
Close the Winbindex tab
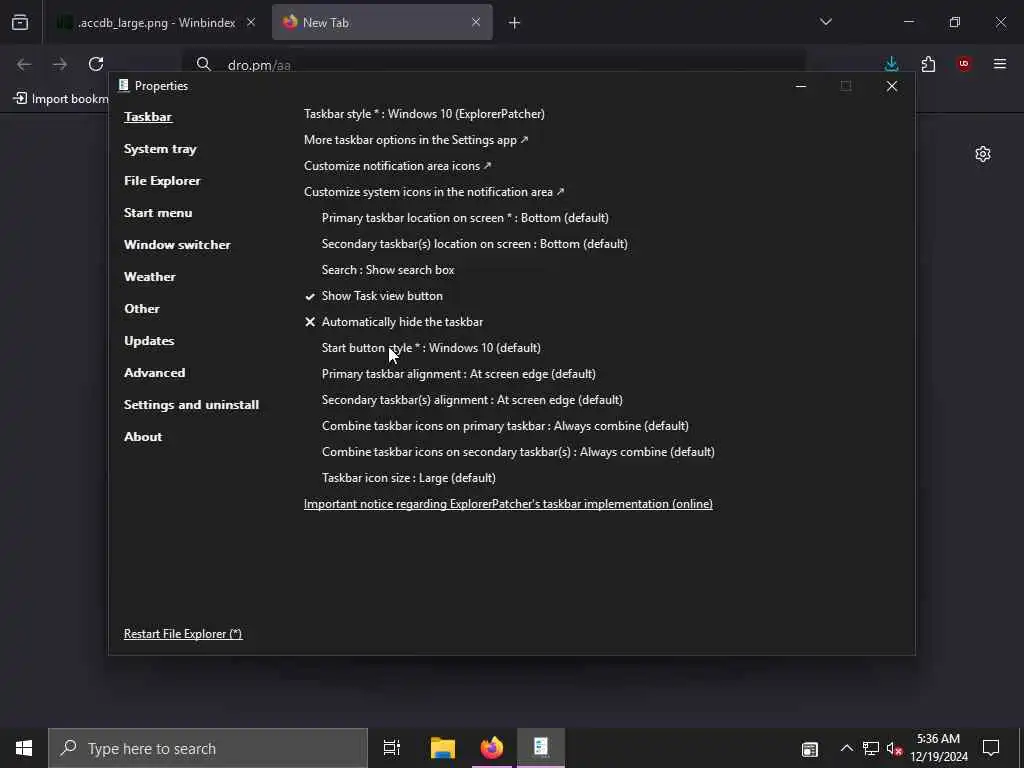coord(251,23)
